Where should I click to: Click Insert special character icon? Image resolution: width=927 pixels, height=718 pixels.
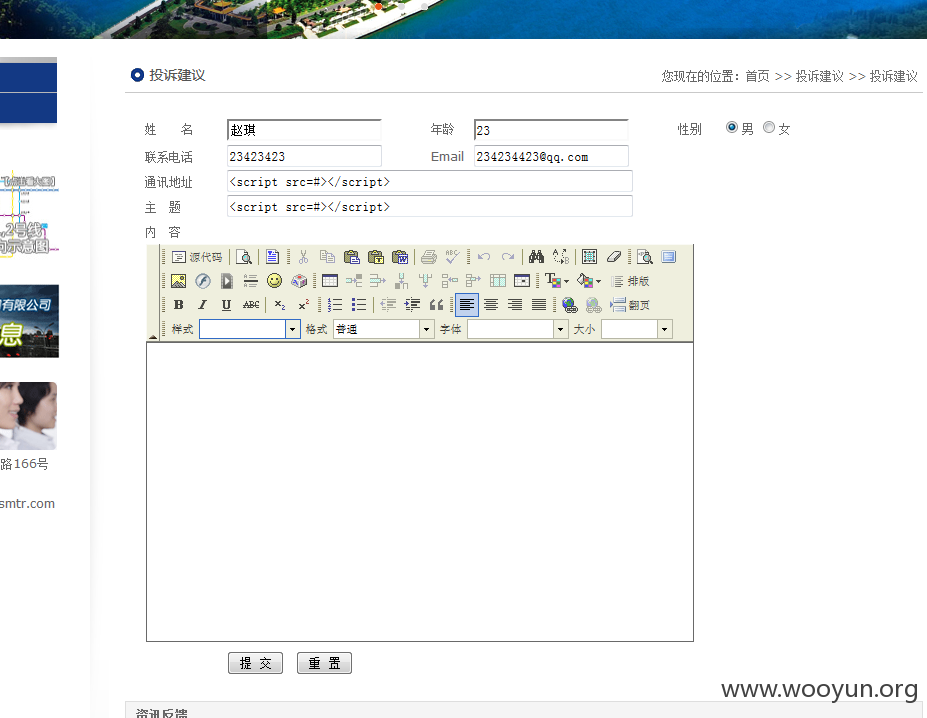pos(299,281)
